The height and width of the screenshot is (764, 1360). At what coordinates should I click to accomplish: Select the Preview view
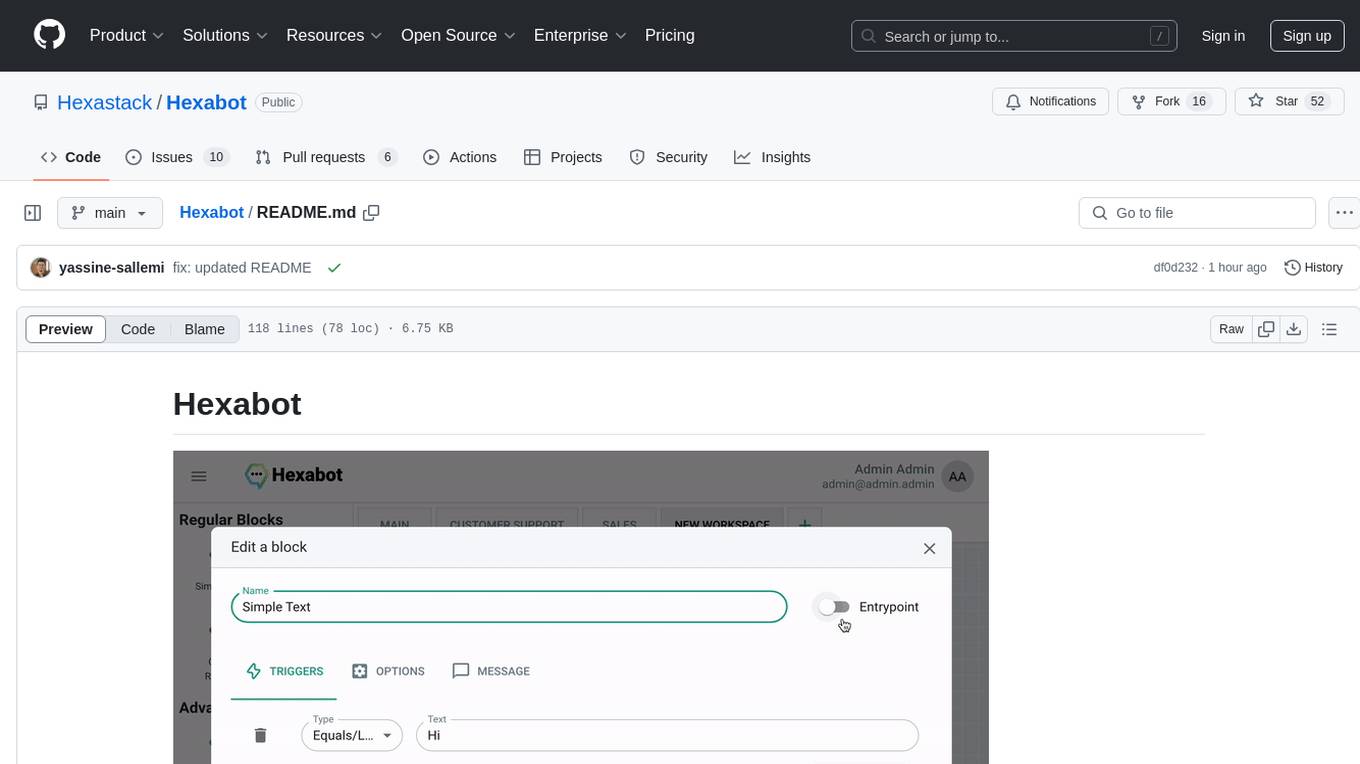click(x=66, y=329)
